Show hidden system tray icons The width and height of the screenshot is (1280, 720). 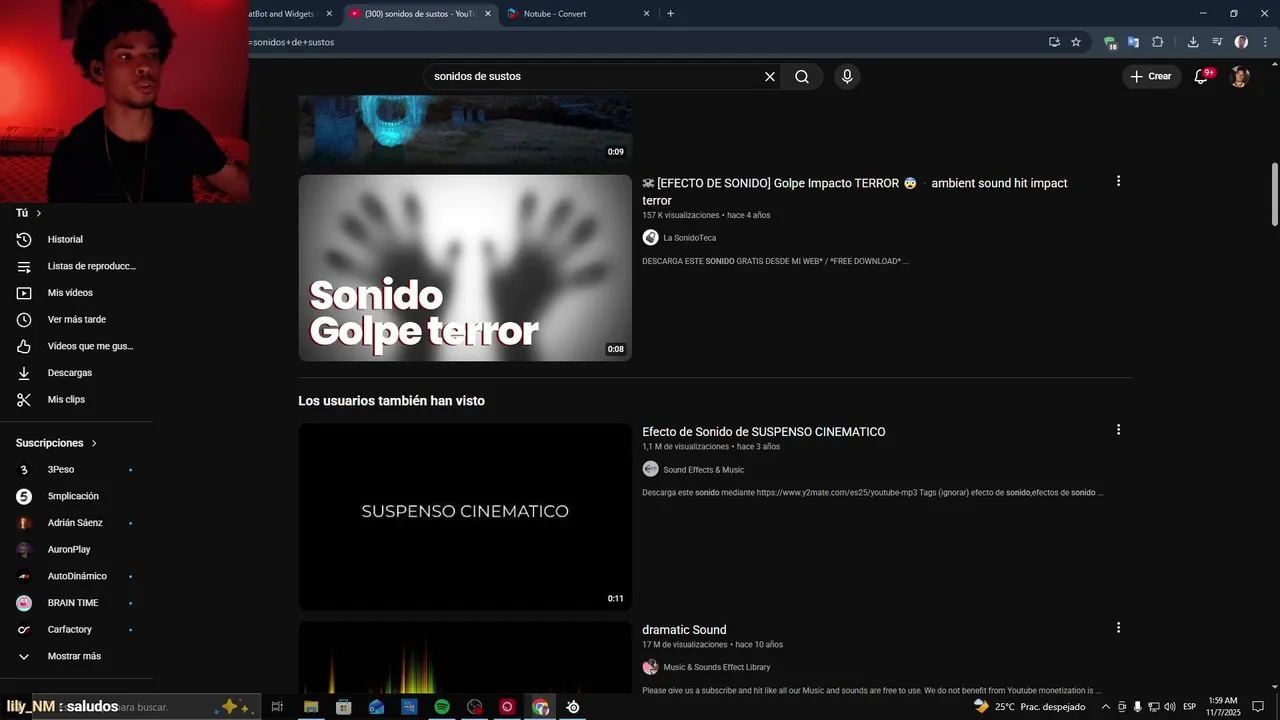pos(1105,707)
